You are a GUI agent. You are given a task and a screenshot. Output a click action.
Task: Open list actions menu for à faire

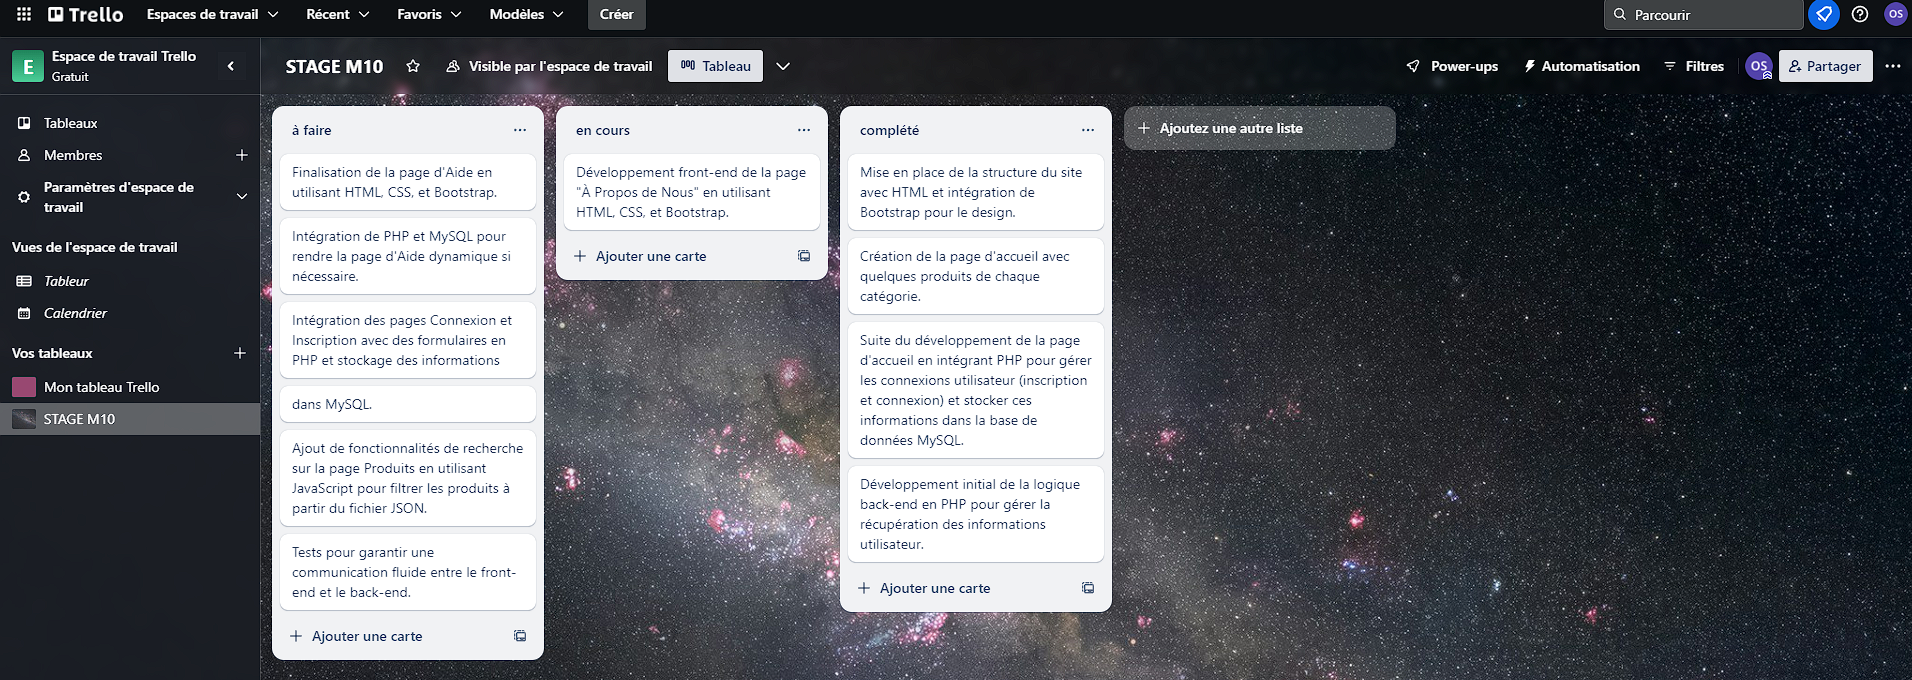520,130
